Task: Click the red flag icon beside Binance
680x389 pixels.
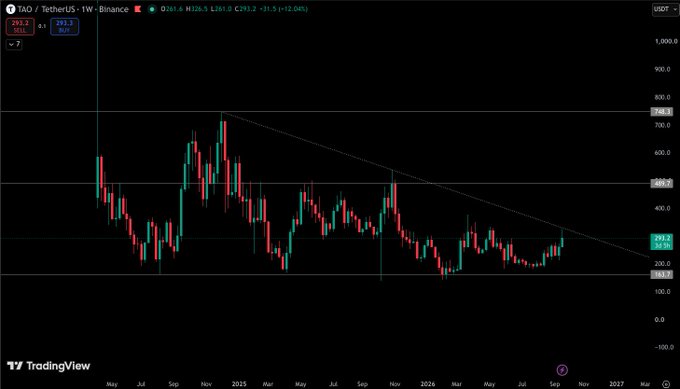Action: (x=137, y=9)
